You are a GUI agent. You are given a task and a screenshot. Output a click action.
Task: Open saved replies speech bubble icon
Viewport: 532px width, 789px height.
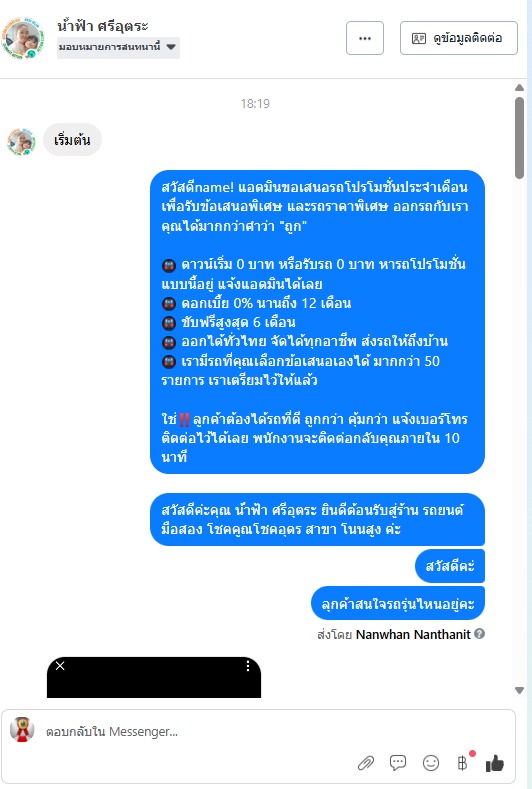[398, 763]
